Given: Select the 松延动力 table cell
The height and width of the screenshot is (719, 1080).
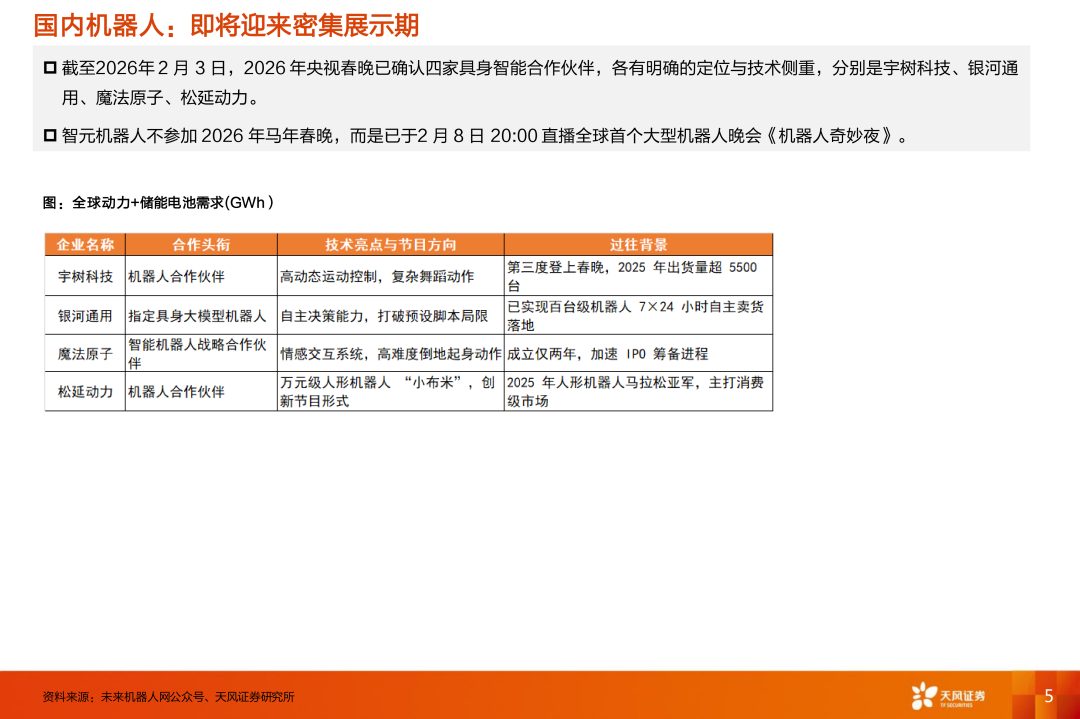Looking at the screenshot, I should (x=85, y=392).
